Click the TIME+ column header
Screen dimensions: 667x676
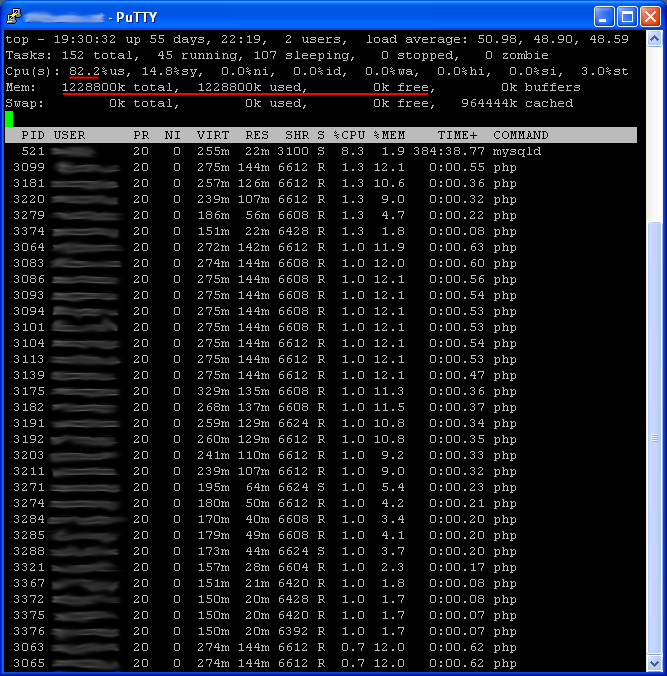[x=457, y=135]
